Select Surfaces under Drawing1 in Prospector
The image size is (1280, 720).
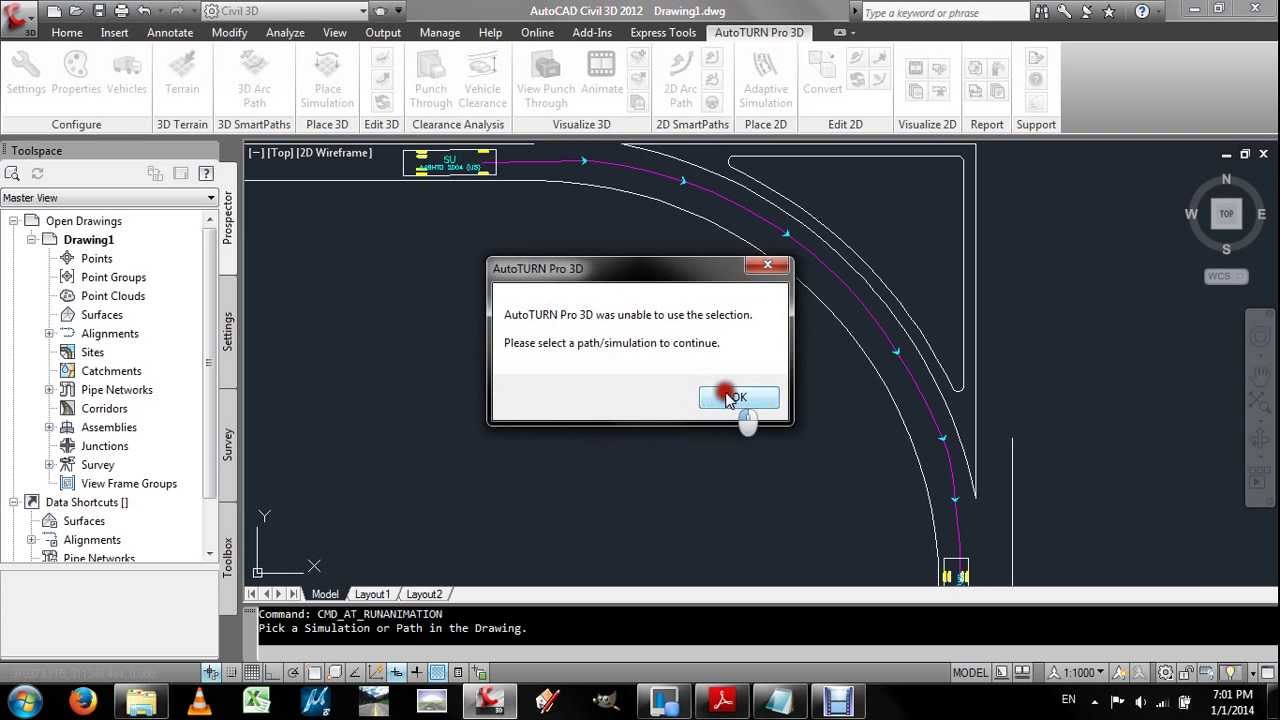(102, 315)
